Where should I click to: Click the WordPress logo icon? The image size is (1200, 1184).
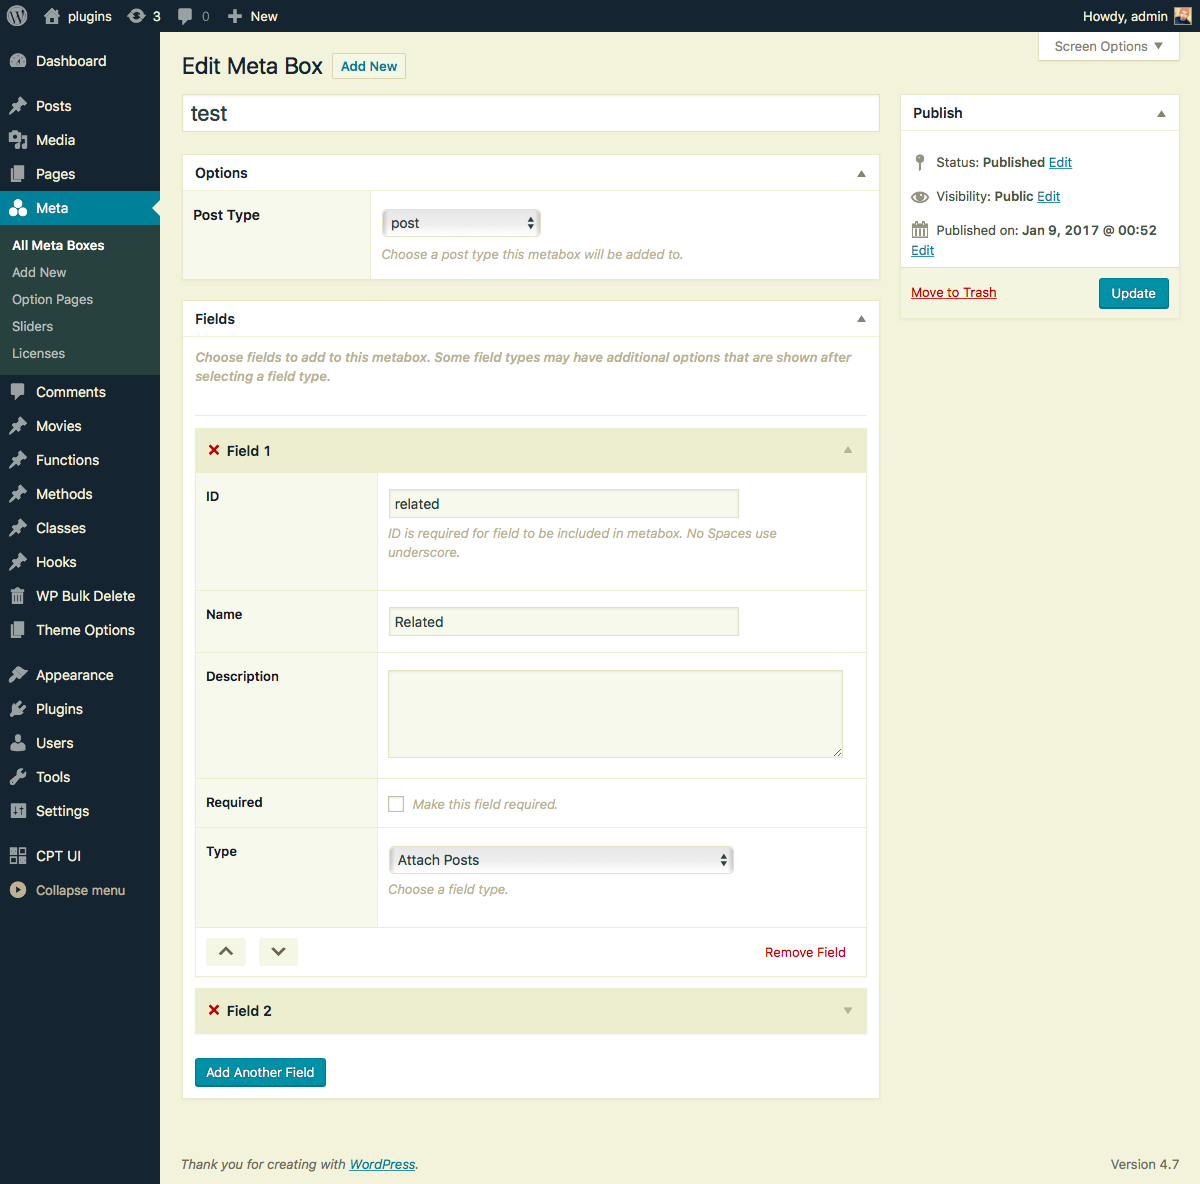tap(17, 16)
